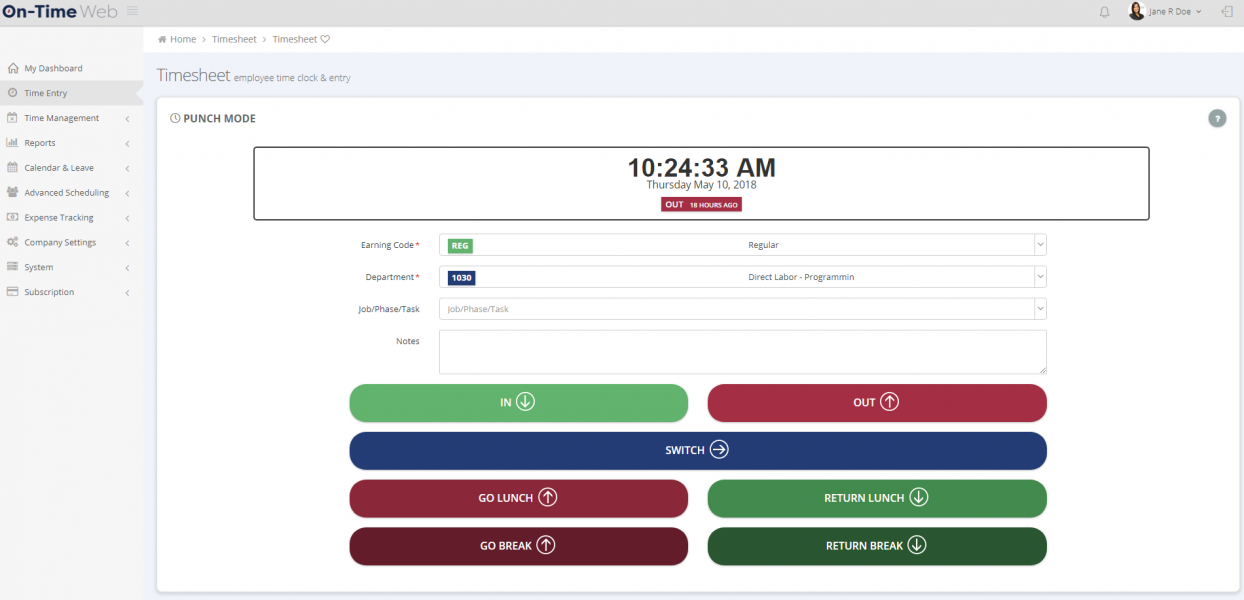The image size is (1244, 600).
Task: Click the RETURN BREAK button
Action: tap(877, 546)
